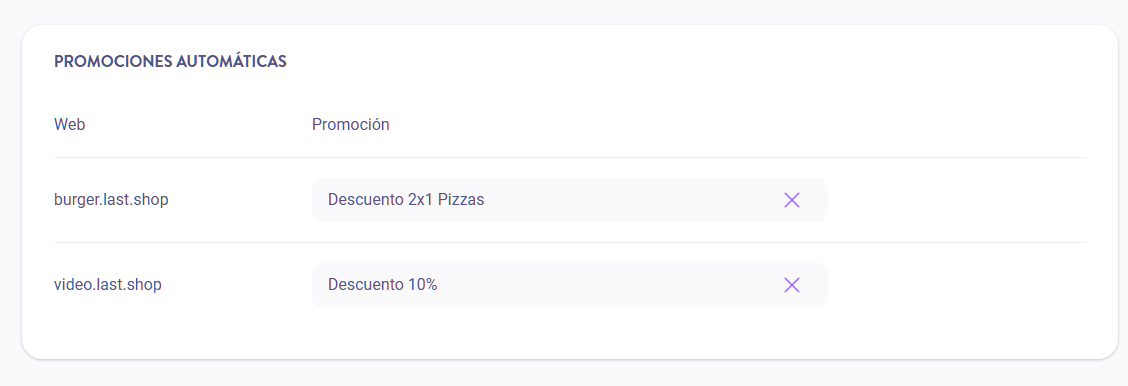Image resolution: width=1128 pixels, height=386 pixels.
Task: Click the Descuento 10% text label
Action: tap(383, 285)
